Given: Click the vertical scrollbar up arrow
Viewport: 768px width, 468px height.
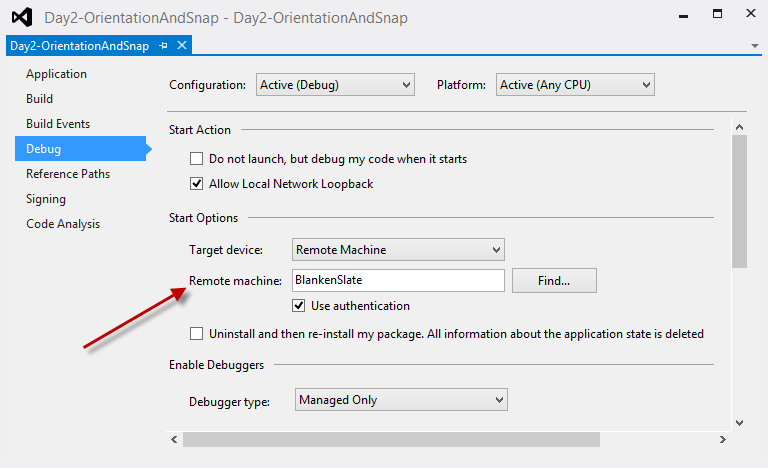Looking at the screenshot, I should (739, 125).
